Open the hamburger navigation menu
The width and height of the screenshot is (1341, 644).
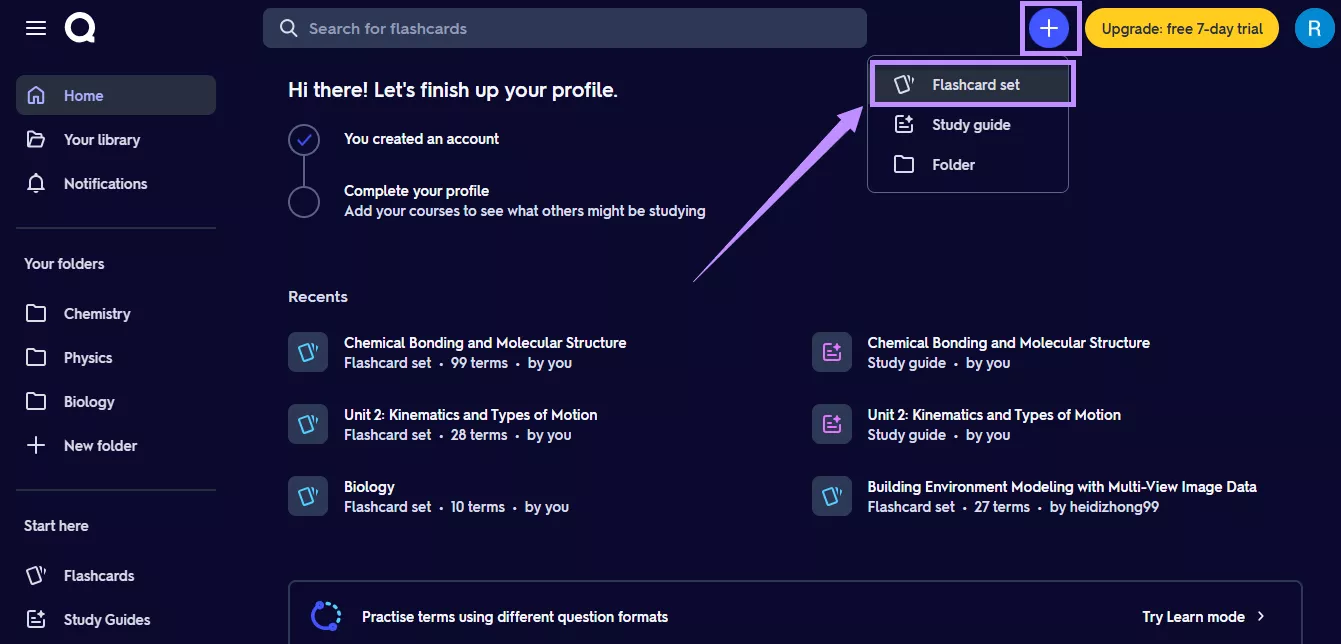[x=36, y=28]
